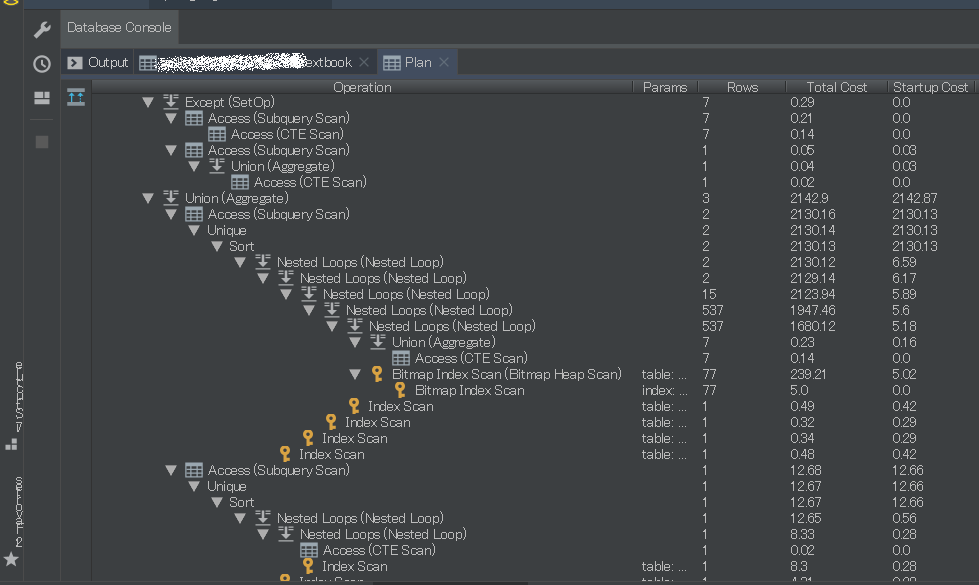Click the table icon of first Access (CTE Scan)
This screenshot has height=585, width=979.
[x=217, y=134]
